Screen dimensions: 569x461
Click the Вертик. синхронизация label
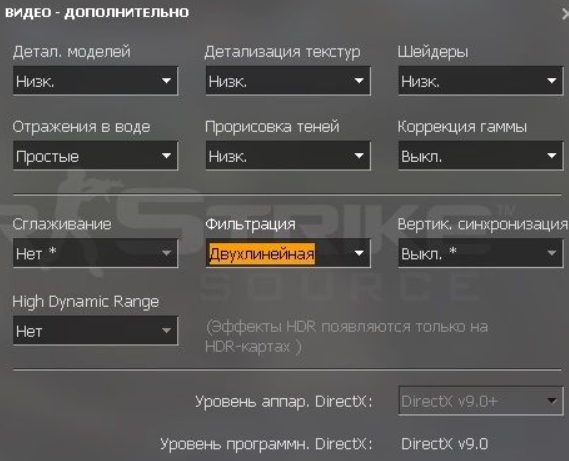483,224
